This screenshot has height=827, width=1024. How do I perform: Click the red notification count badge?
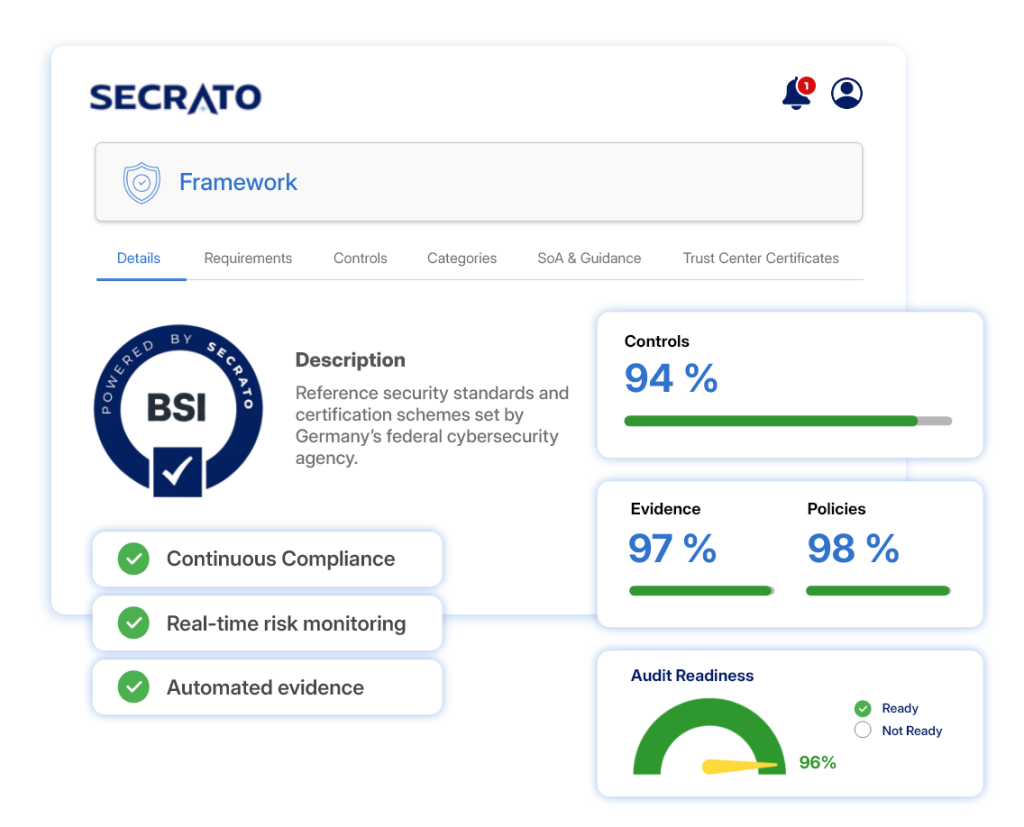(807, 86)
